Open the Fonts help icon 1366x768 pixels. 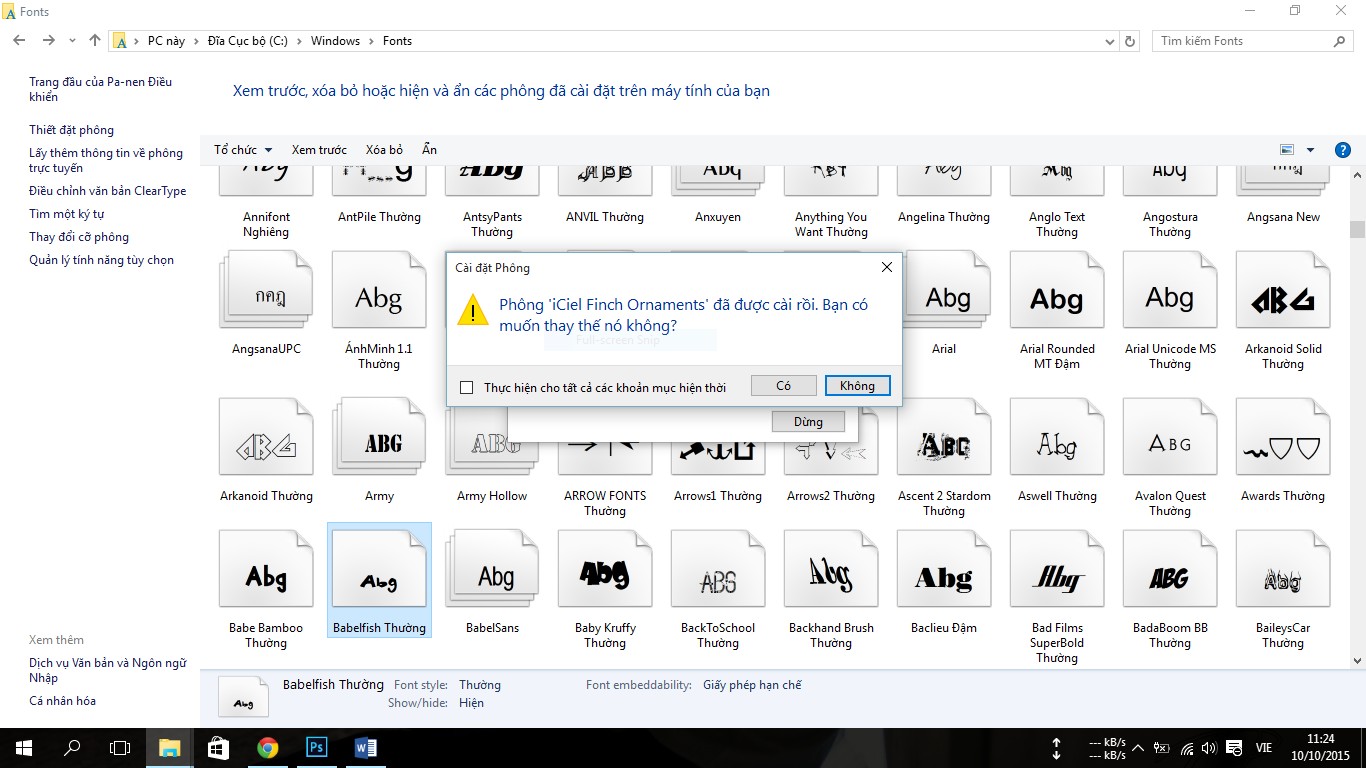[x=1343, y=150]
